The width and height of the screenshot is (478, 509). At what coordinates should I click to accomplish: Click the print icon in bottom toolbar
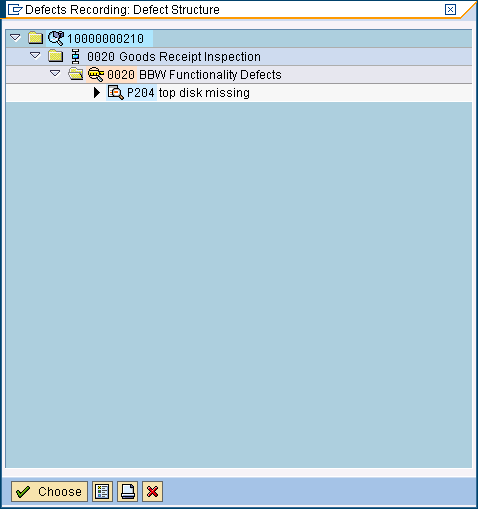[x=127, y=491]
